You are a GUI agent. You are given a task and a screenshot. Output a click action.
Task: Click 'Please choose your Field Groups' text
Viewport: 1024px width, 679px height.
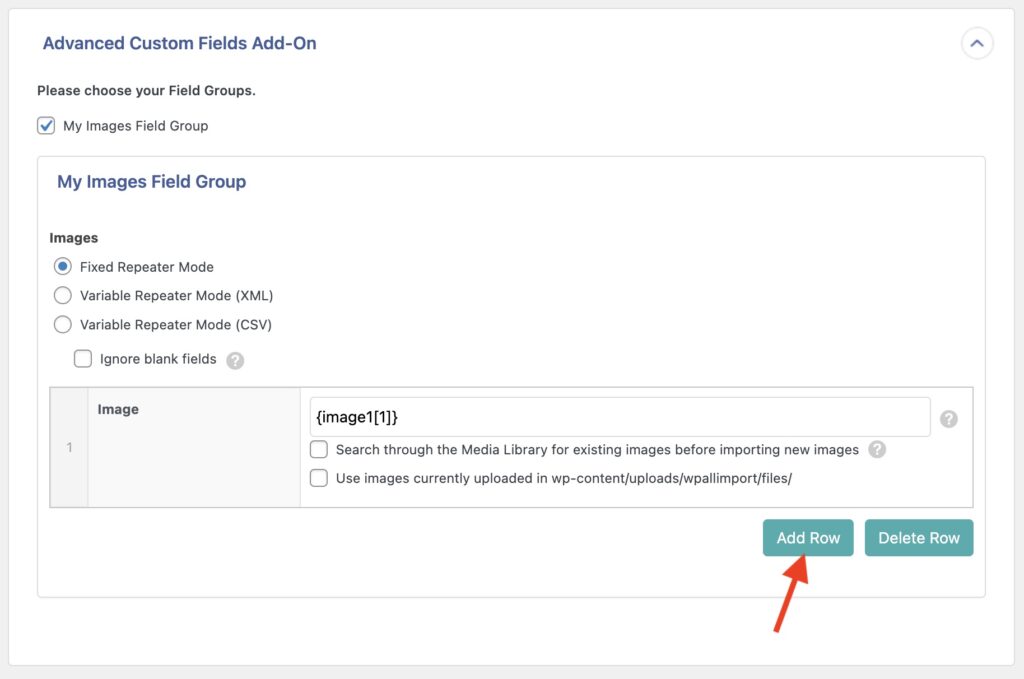tap(146, 91)
